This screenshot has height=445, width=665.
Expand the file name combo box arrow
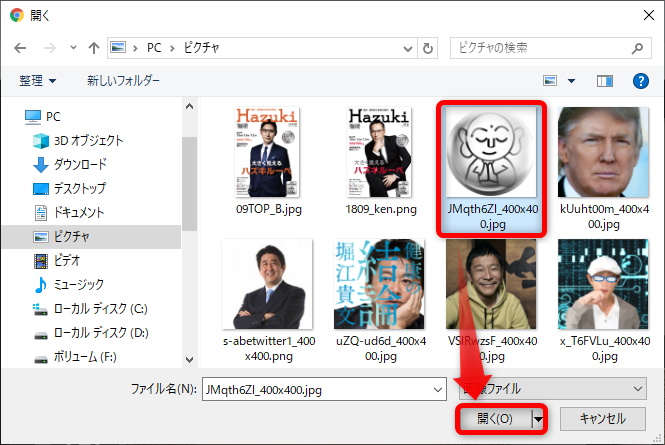click(436, 387)
